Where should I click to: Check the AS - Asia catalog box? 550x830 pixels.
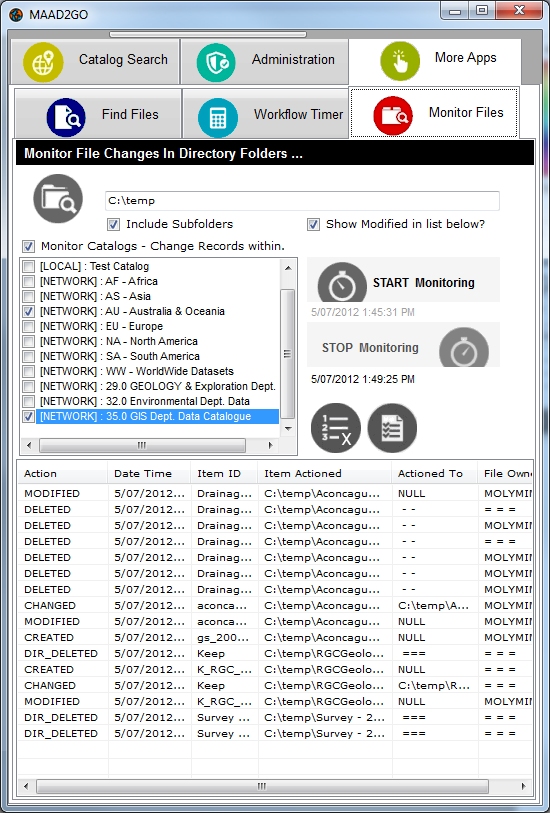pyautogui.click(x=29, y=296)
